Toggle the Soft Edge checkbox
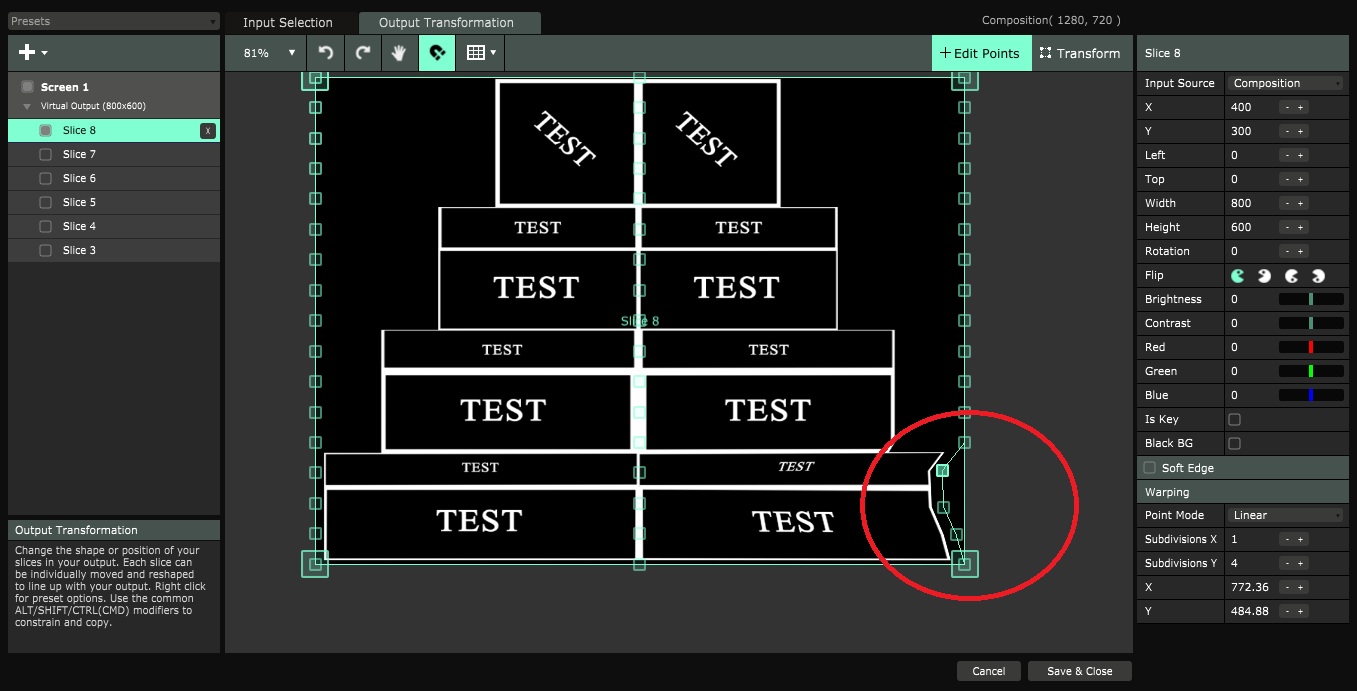This screenshot has width=1357, height=691. (x=1150, y=468)
